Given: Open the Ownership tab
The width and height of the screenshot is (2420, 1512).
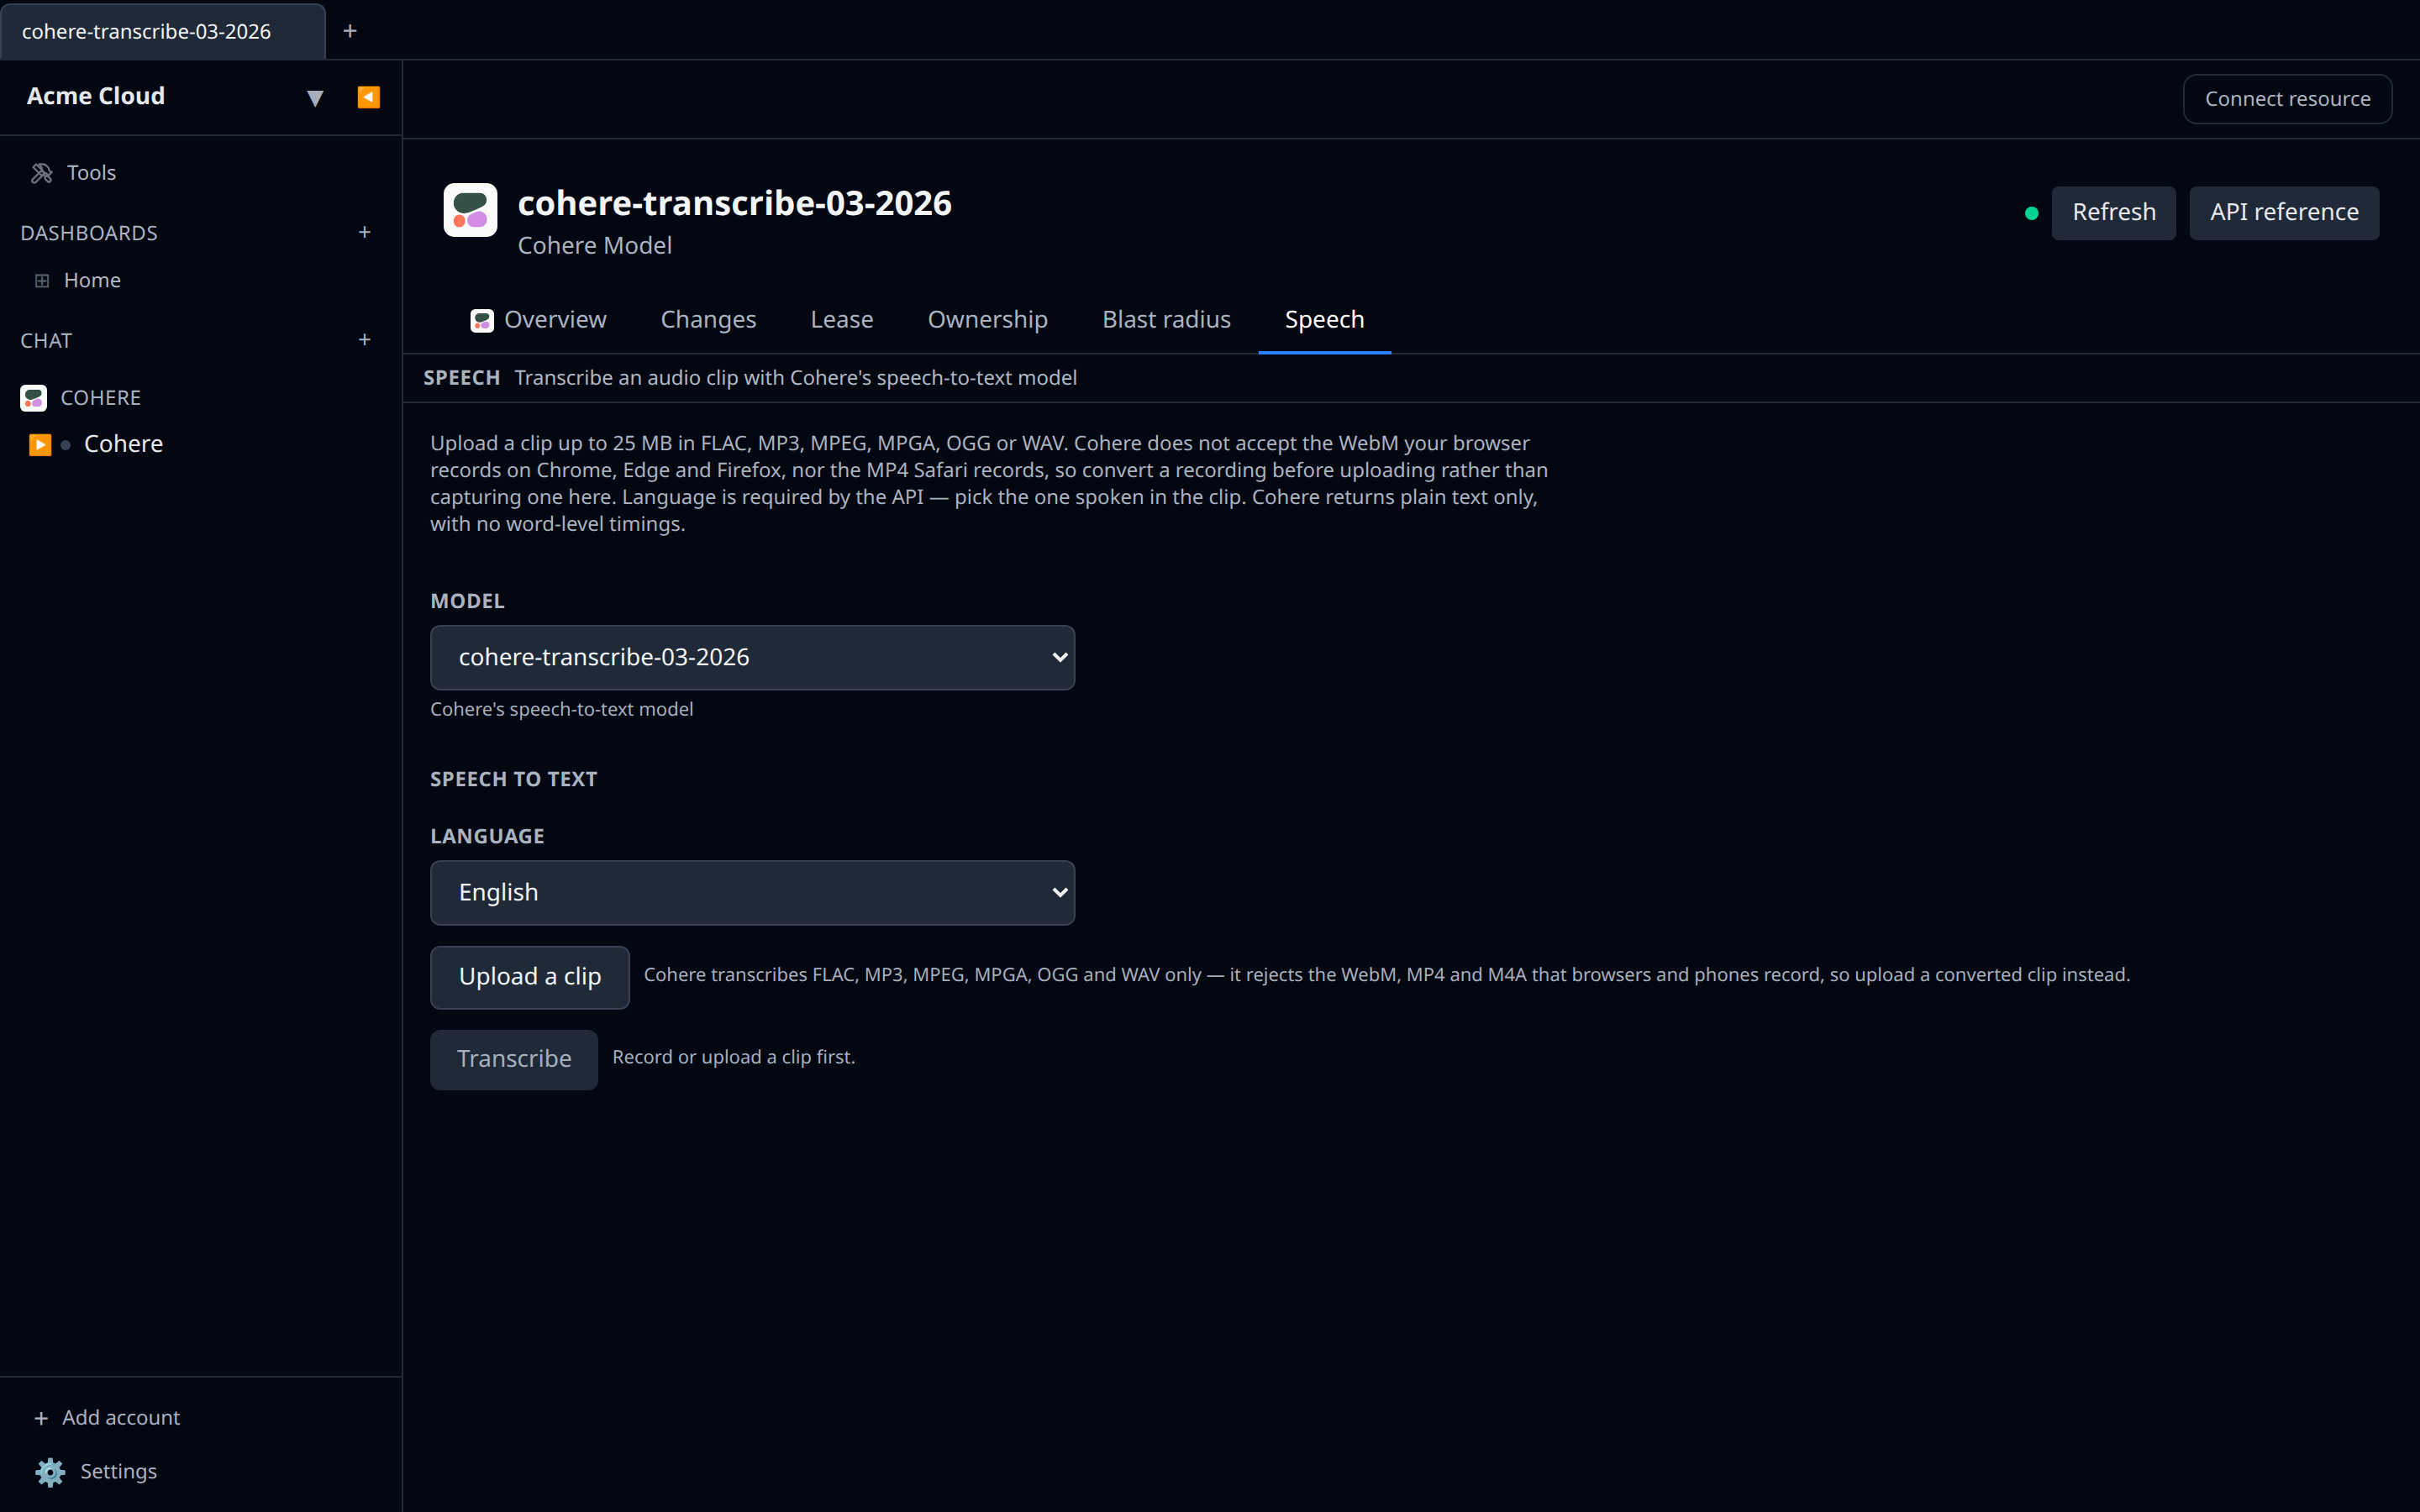Looking at the screenshot, I should 988,320.
